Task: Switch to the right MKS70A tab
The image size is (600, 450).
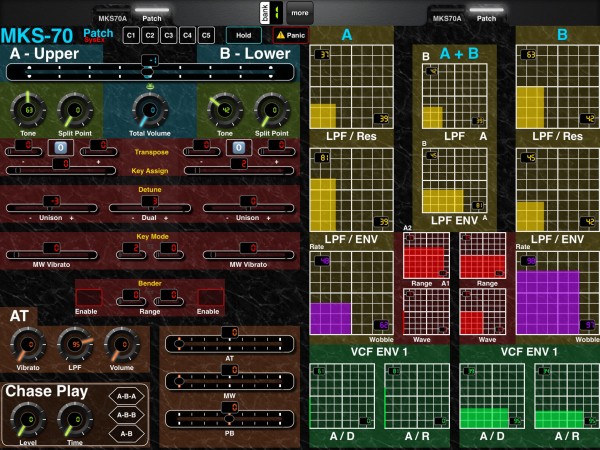Action: pos(447,15)
